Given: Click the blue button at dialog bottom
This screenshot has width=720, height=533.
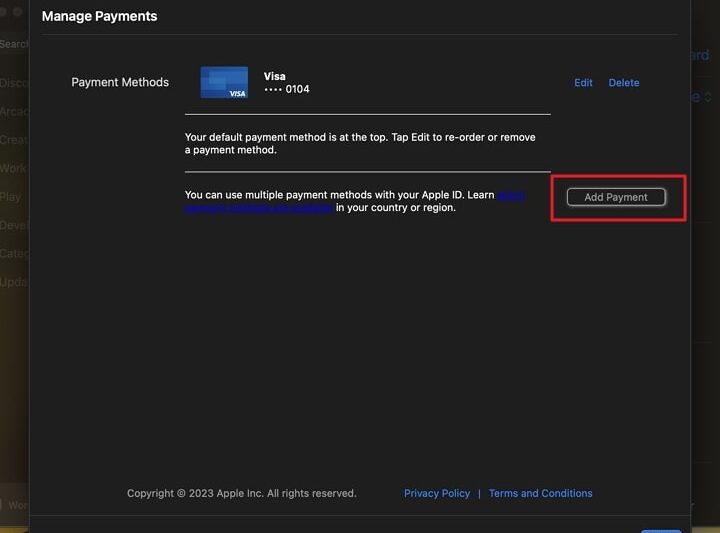Looking at the screenshot, I should point(661,531).
